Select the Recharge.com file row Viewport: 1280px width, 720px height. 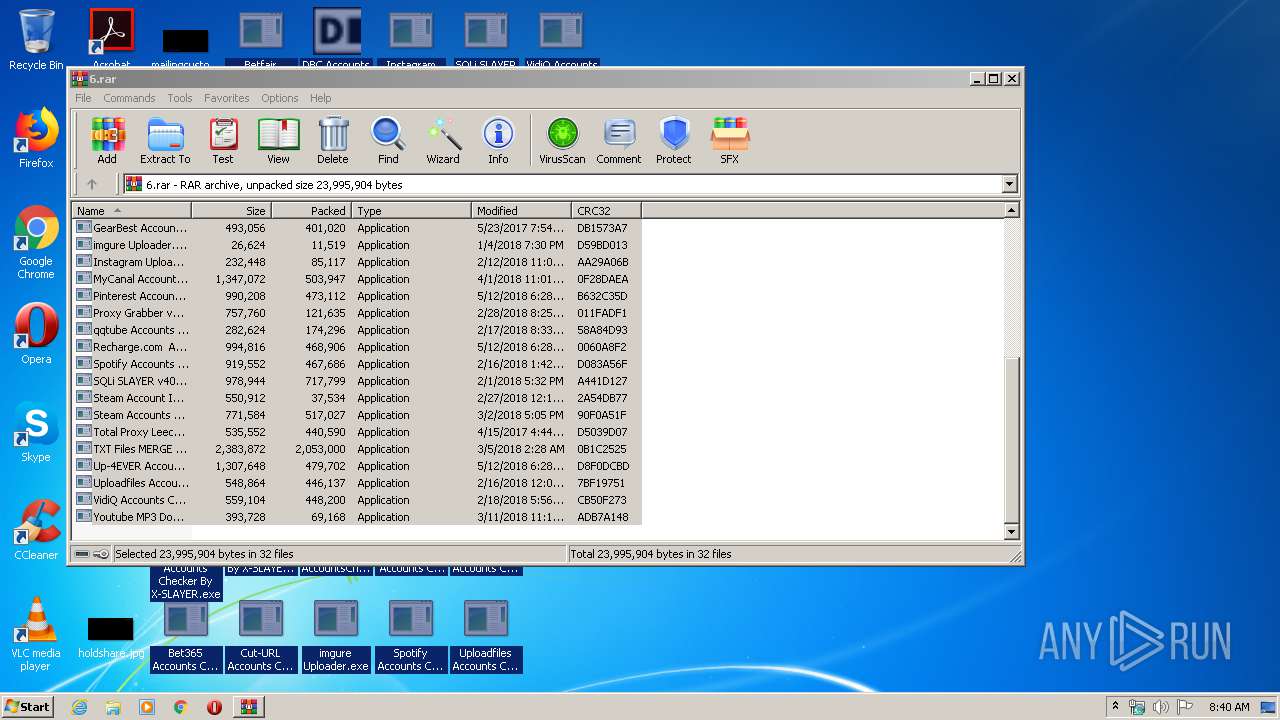point(357,347)
